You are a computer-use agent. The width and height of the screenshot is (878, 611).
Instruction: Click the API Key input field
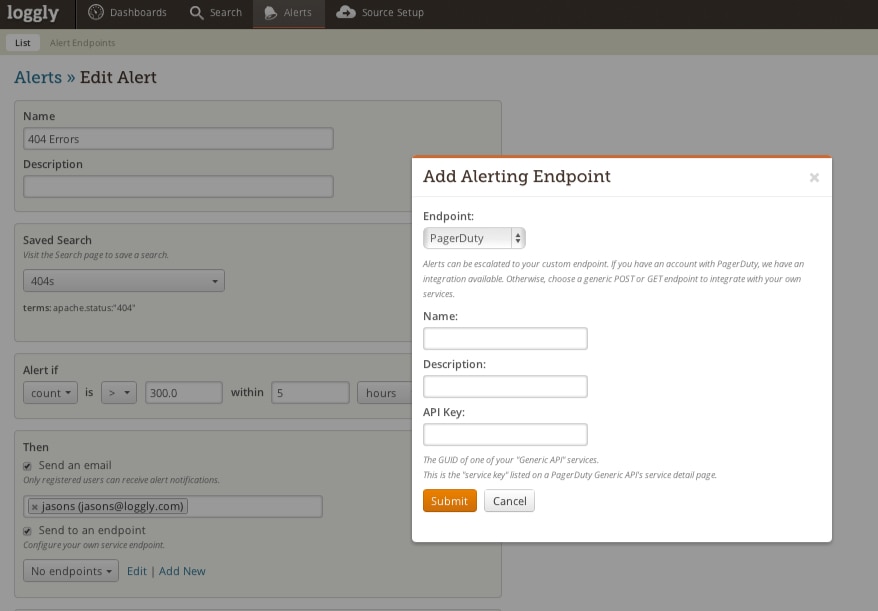[x=505, y=434]
